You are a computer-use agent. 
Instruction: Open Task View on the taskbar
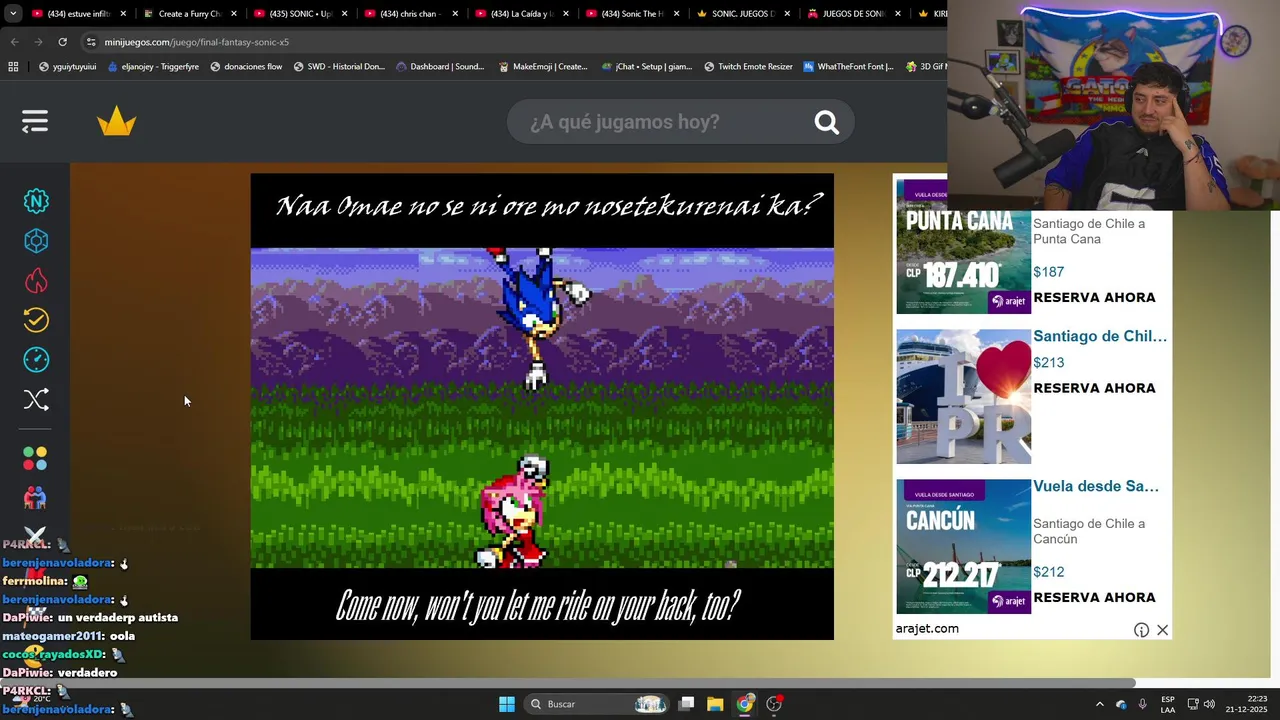[686, 704]
